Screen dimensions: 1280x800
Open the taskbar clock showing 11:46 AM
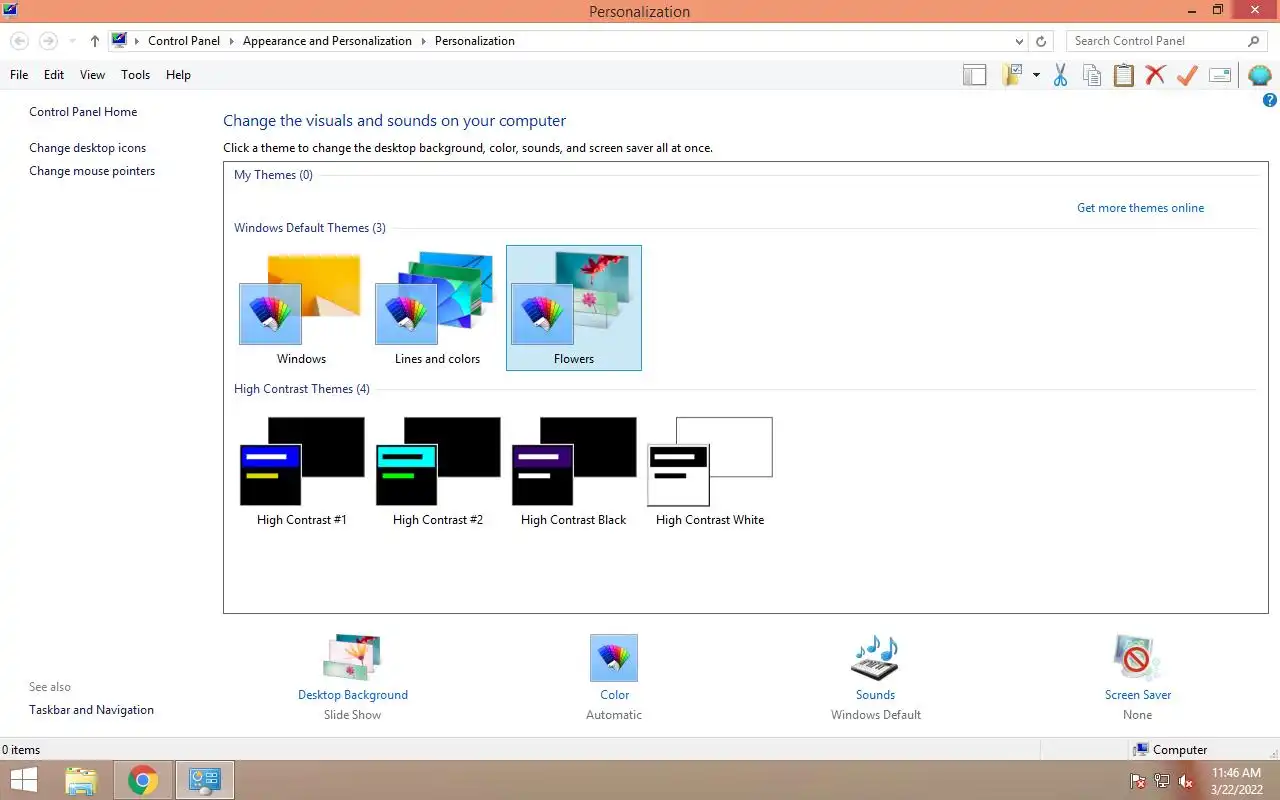click(1236, 780)
